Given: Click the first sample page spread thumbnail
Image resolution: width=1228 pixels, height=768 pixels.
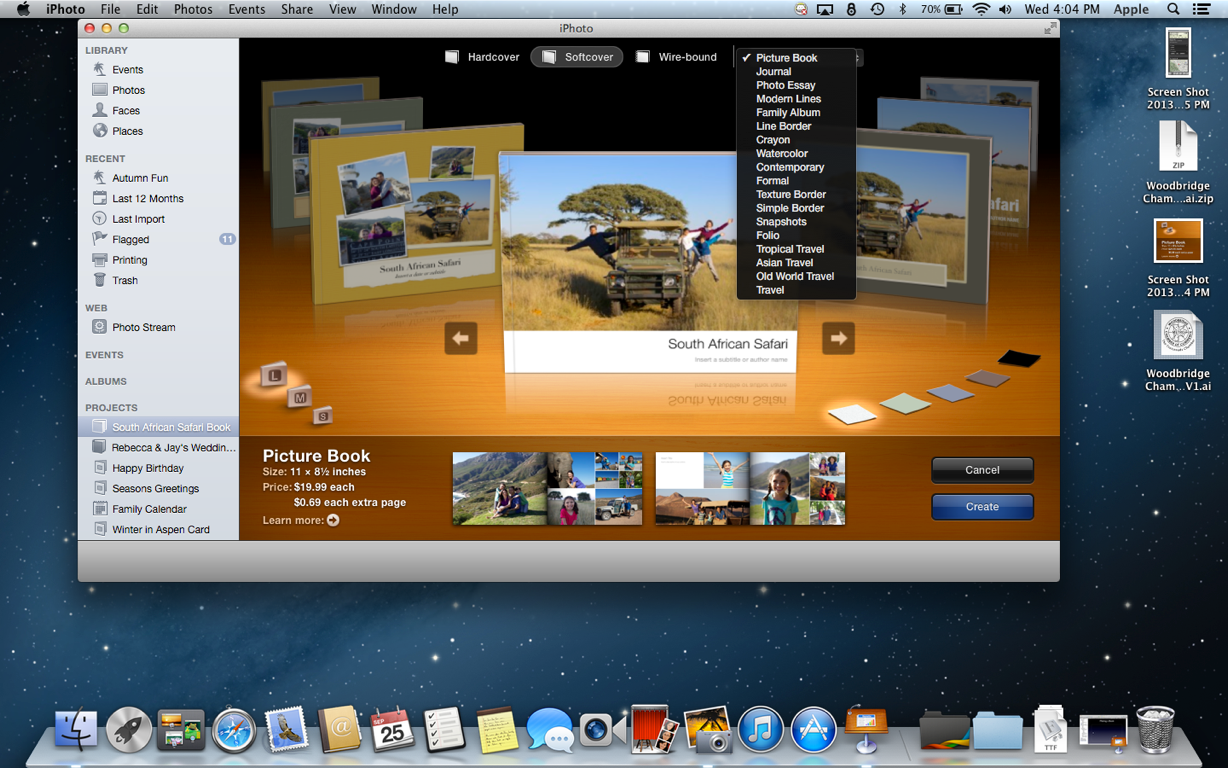Looking at the screenshot, I should [x=548, y=488].
